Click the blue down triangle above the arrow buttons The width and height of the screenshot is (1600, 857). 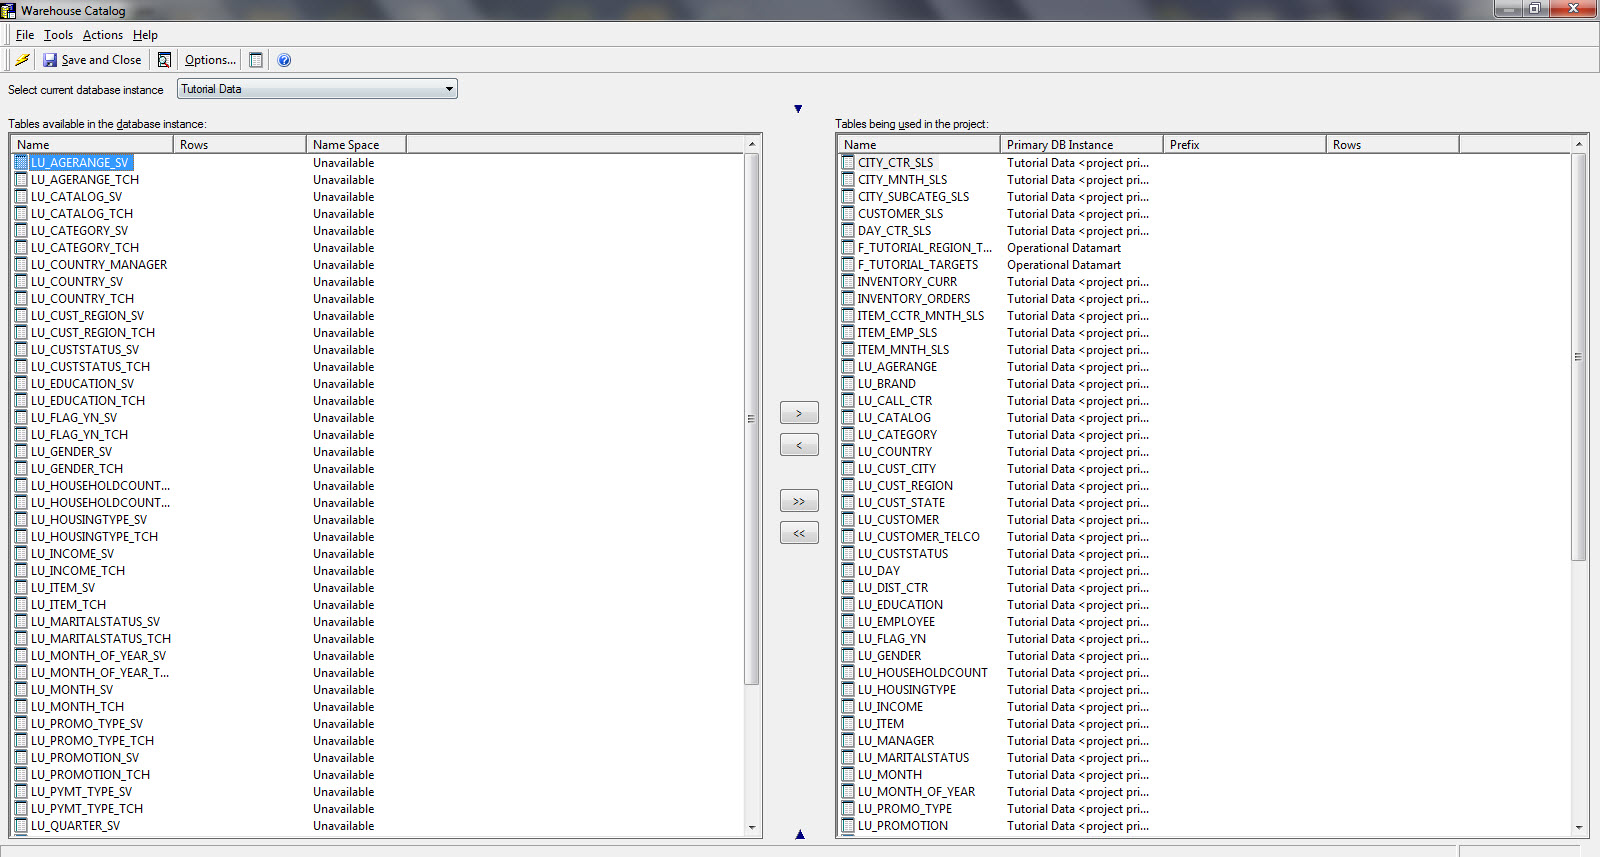[798, 109]
